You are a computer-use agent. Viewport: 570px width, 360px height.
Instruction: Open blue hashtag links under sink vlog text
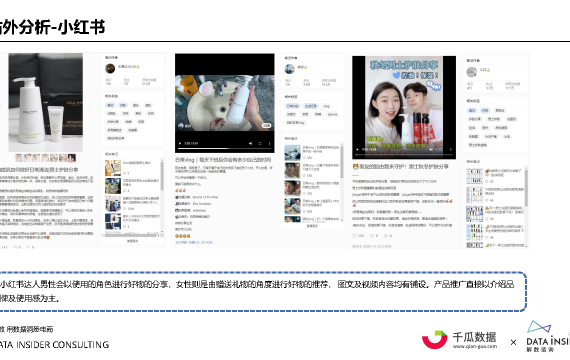pyautogui.click(x=194, y=242)
